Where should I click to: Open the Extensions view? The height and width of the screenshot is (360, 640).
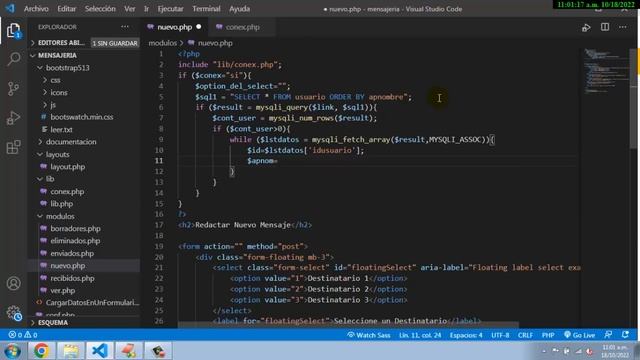click(13, 147)
